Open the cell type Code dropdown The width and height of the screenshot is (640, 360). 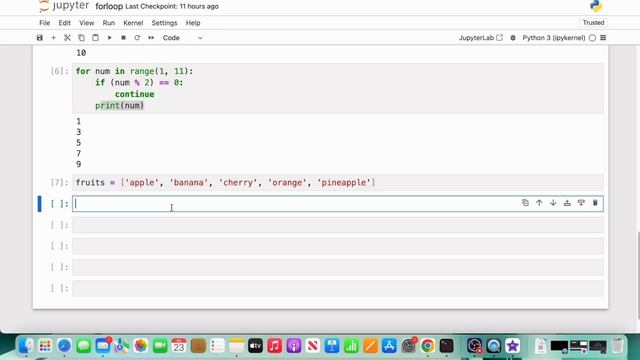182,38
